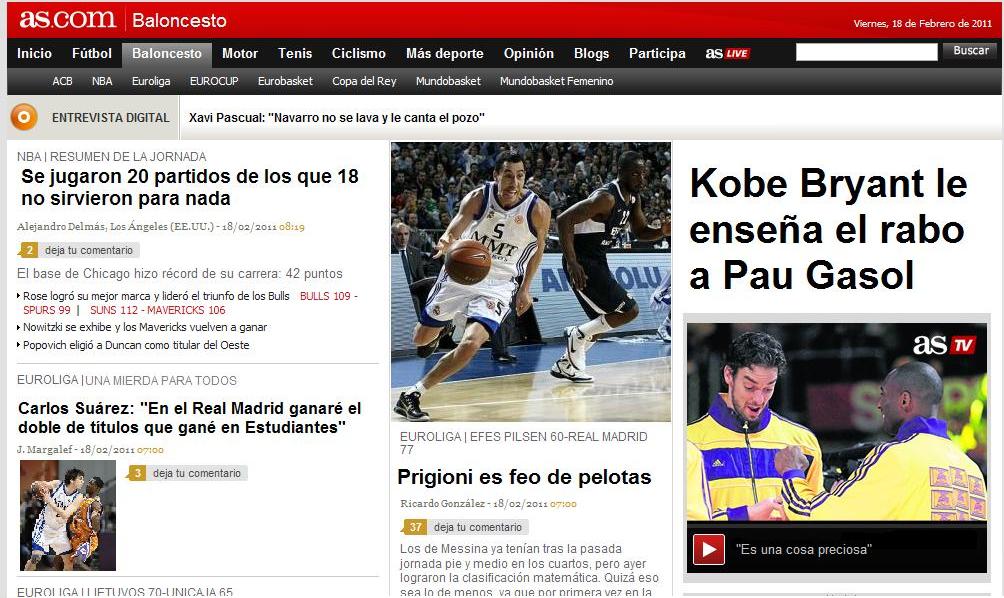
Task: Click the Ricardo González byline
Action: 443,504
